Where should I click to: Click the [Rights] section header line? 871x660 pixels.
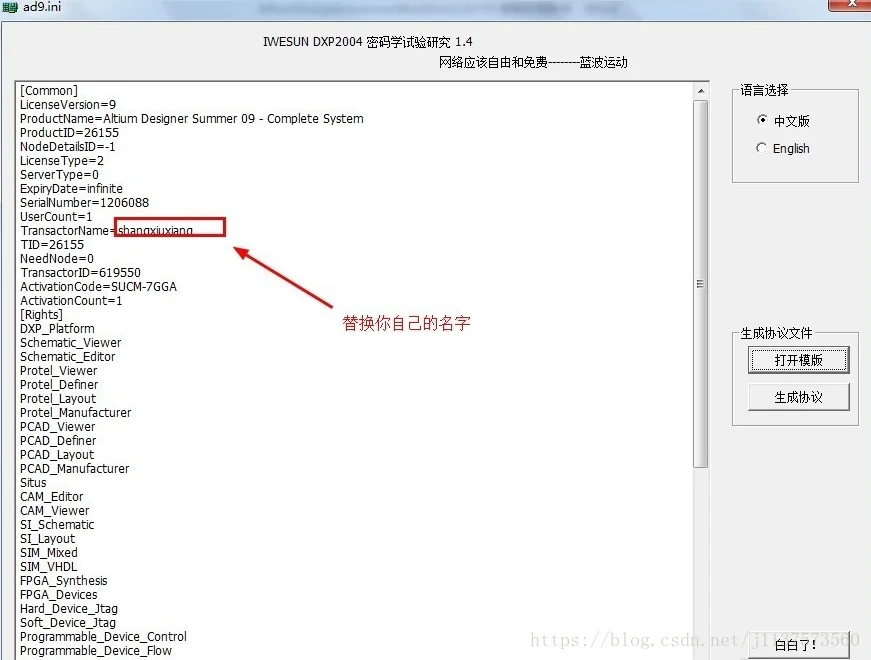click(x=41, y=314)
